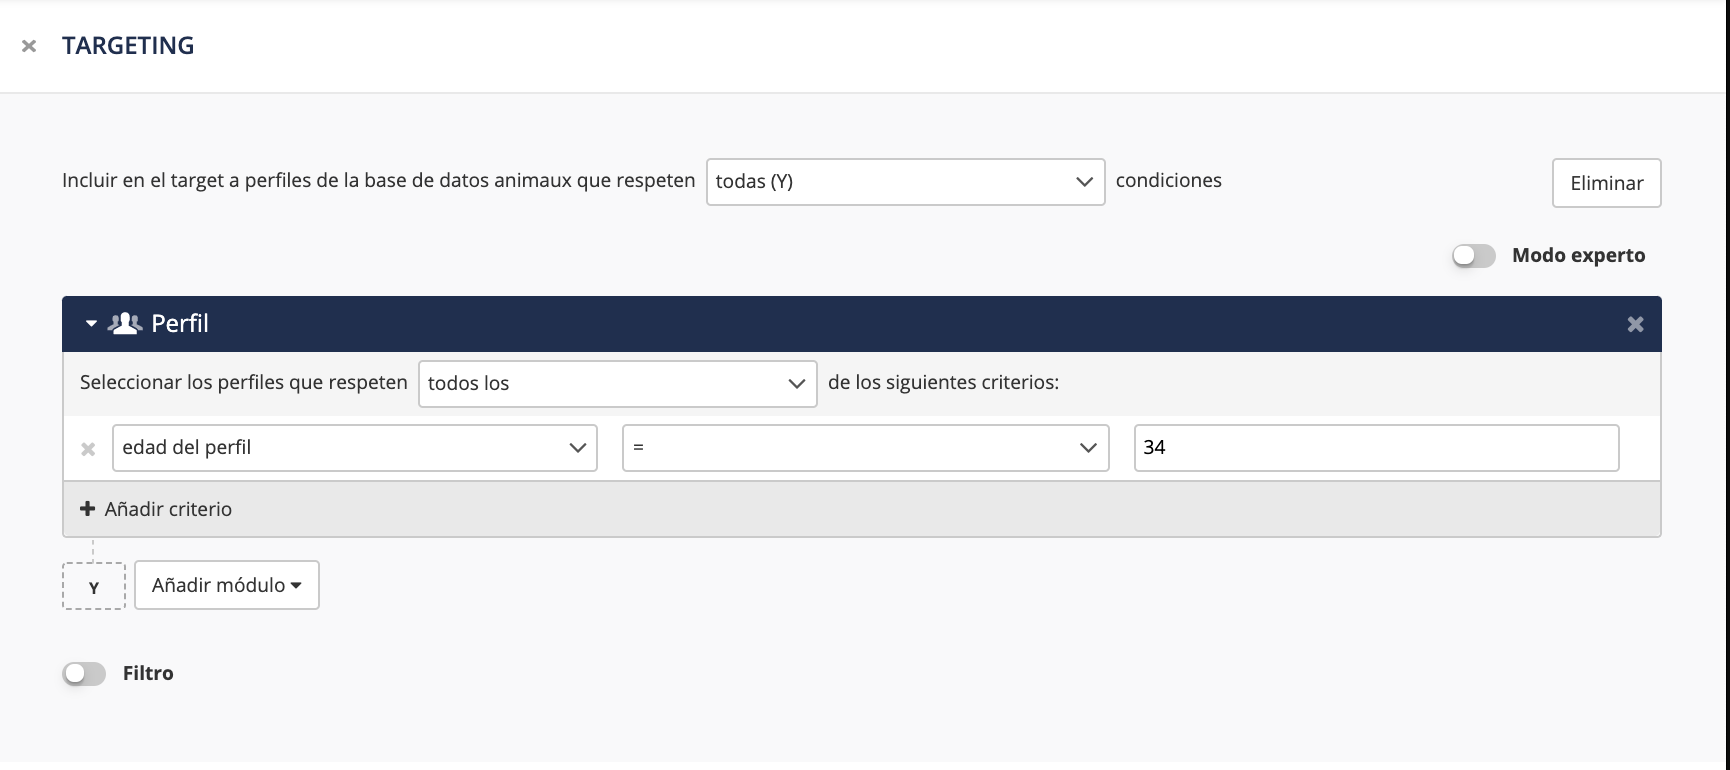Open the todos los criteria dropdown
Viewport: 1730px width, 770px height.
pyautogui.click(x=617, y=384)
